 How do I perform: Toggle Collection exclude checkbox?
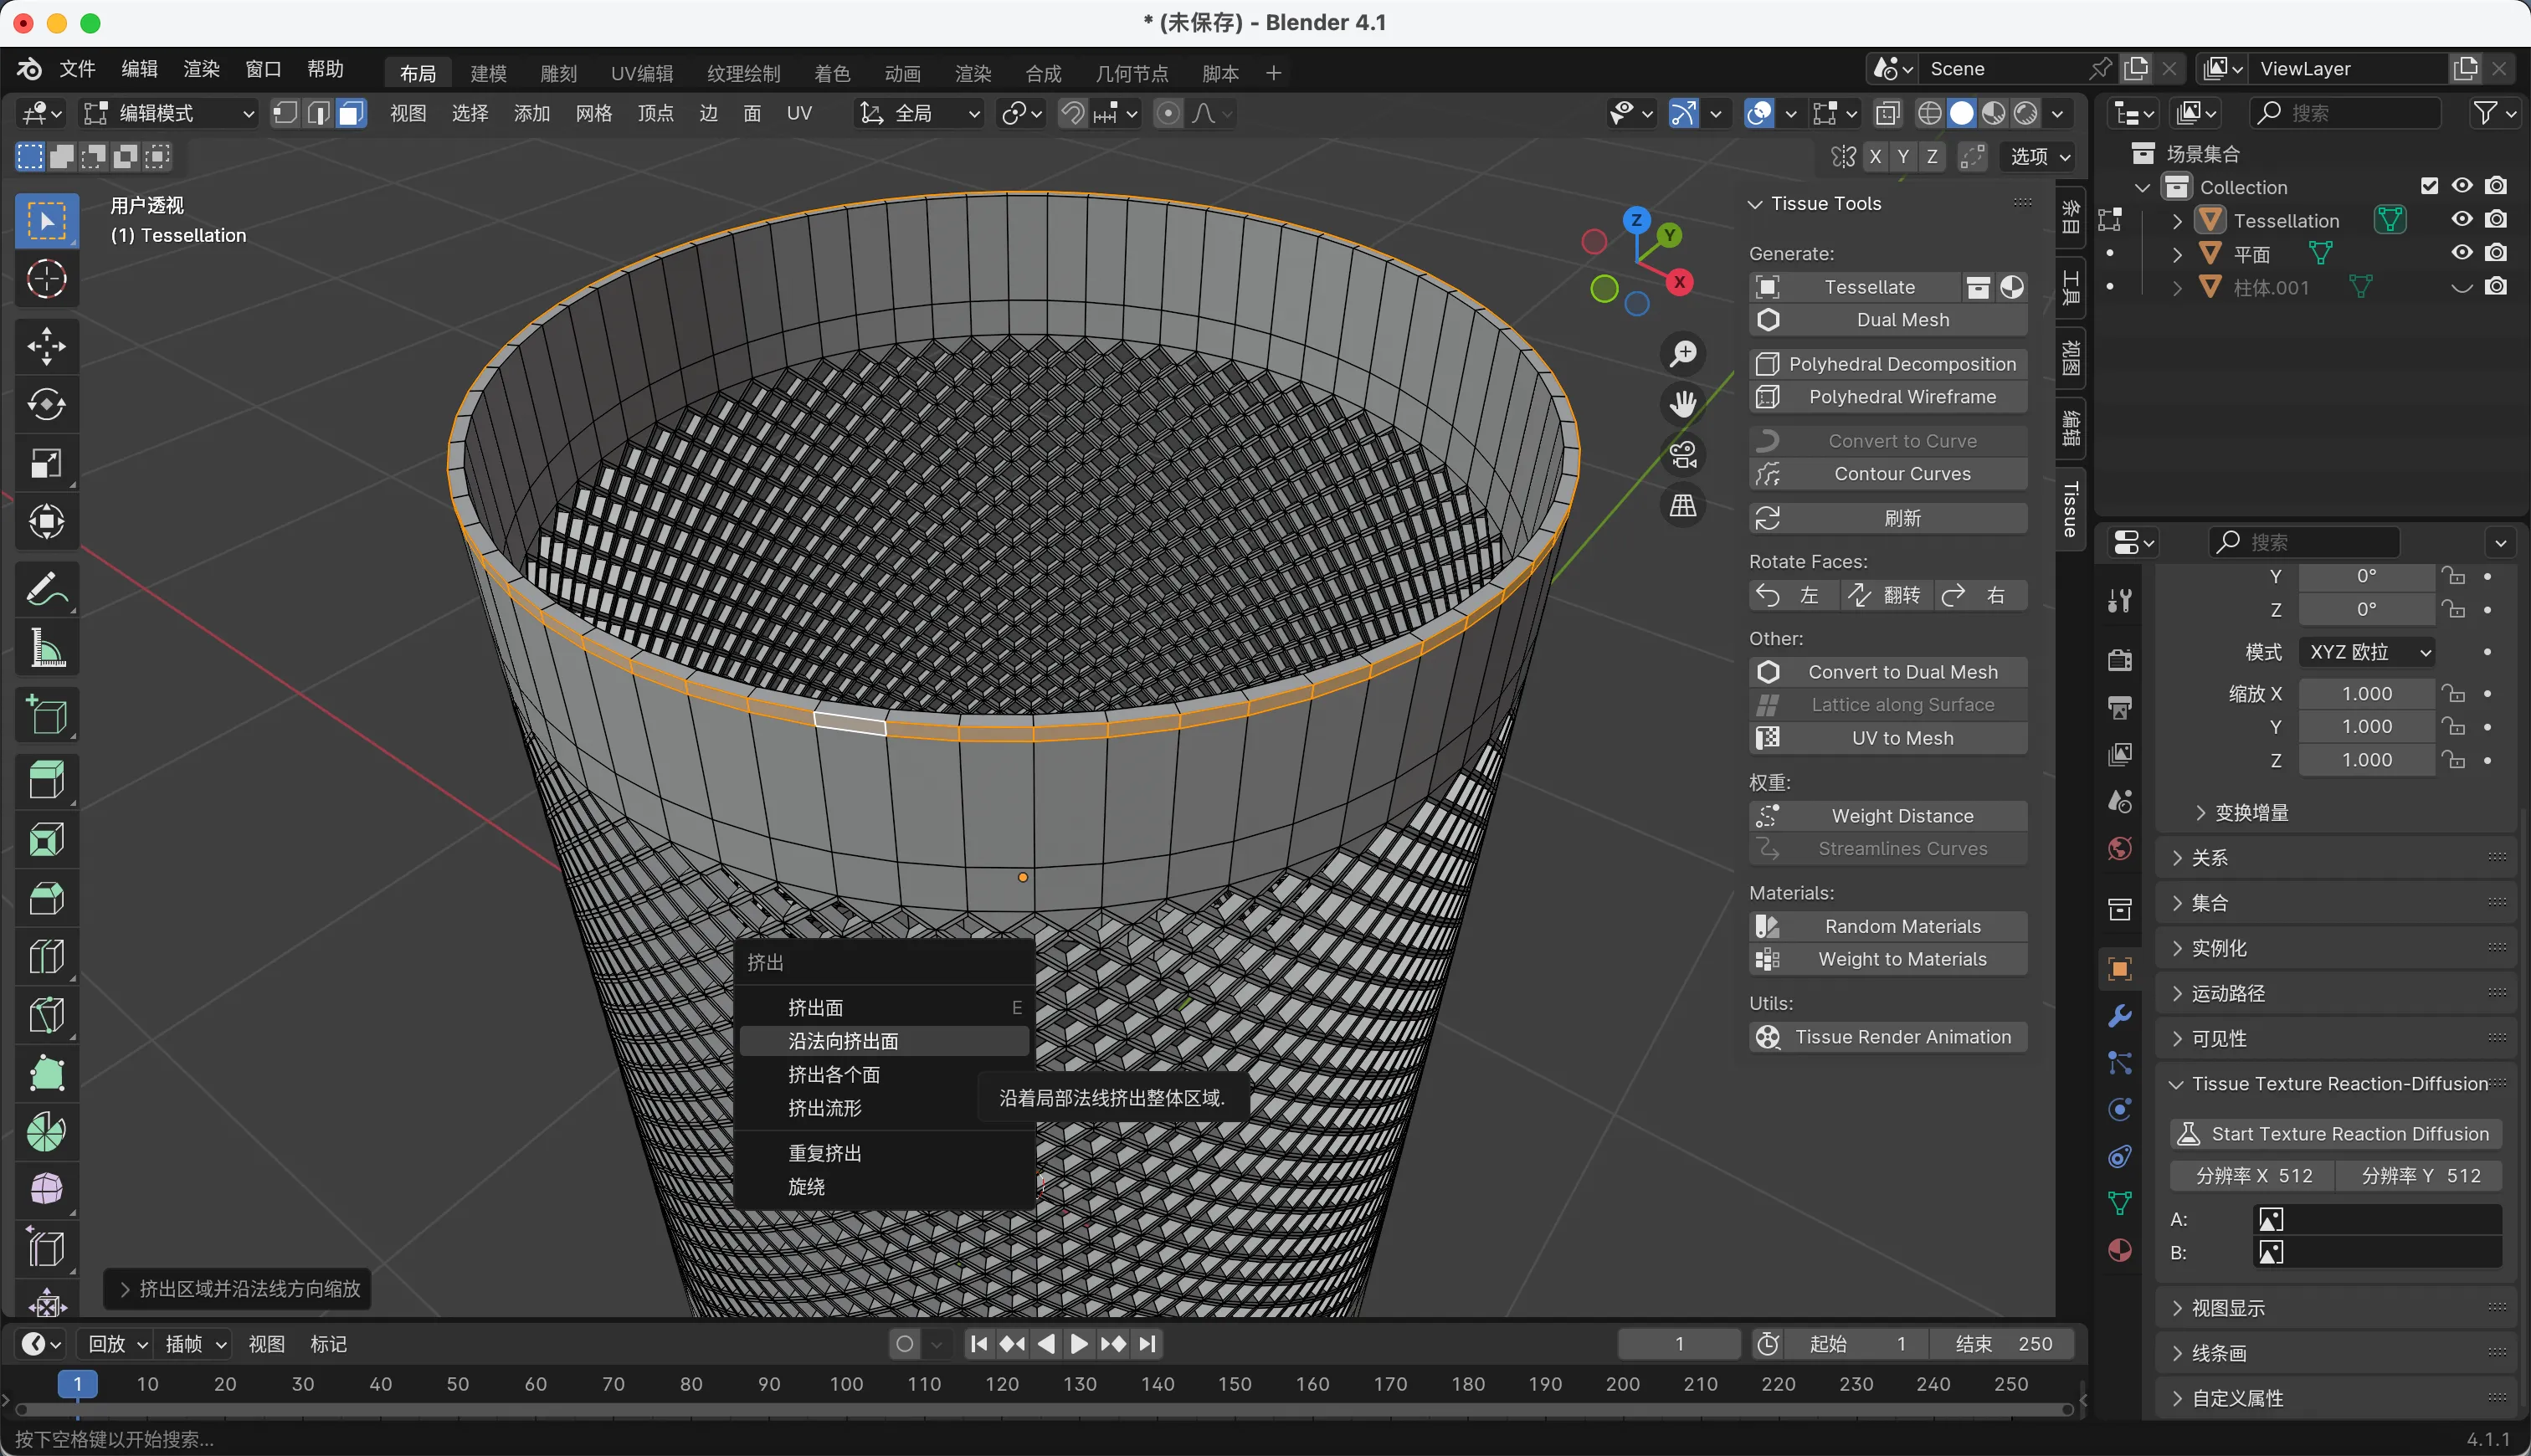(2429, 186)
